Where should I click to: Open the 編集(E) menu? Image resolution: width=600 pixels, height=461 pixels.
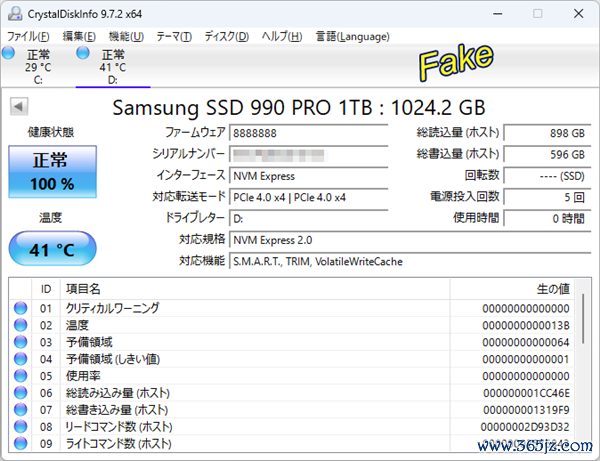point(79,37)
